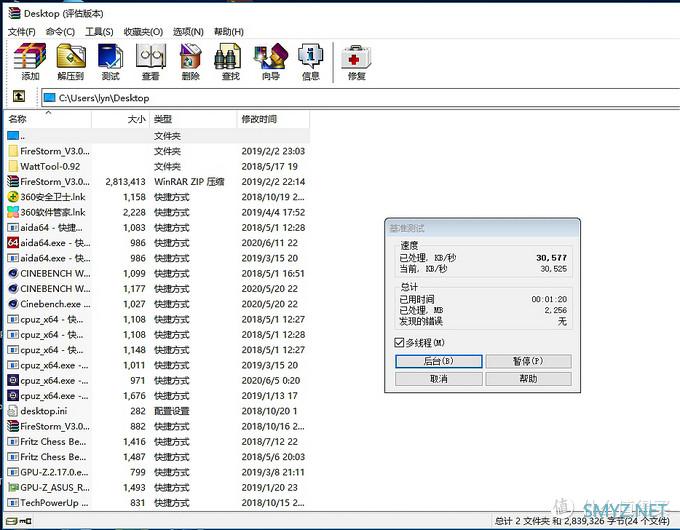Image resolution: width=680 pixels, height=530 pixels.
Task: Go up one folder level arrow
Action: [x=19, y=96]
